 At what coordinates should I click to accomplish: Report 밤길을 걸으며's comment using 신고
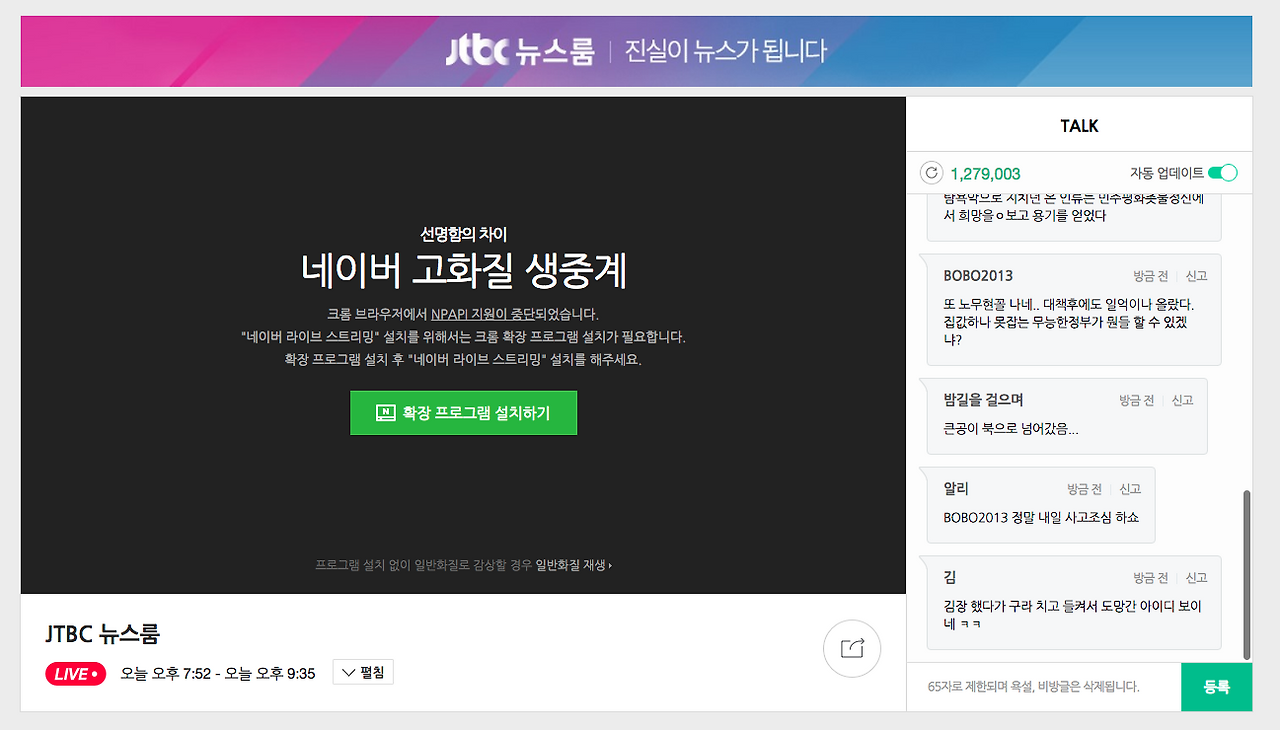click(1182, 399)
